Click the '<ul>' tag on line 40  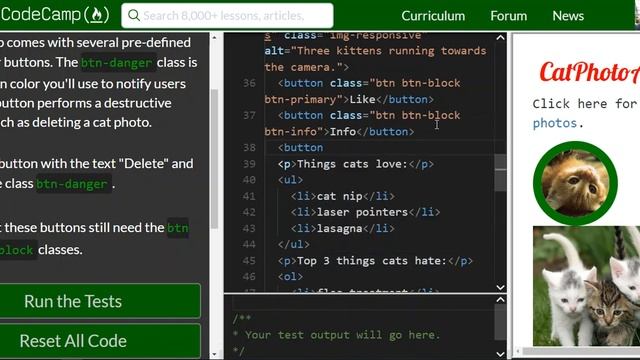click(291, 180)
